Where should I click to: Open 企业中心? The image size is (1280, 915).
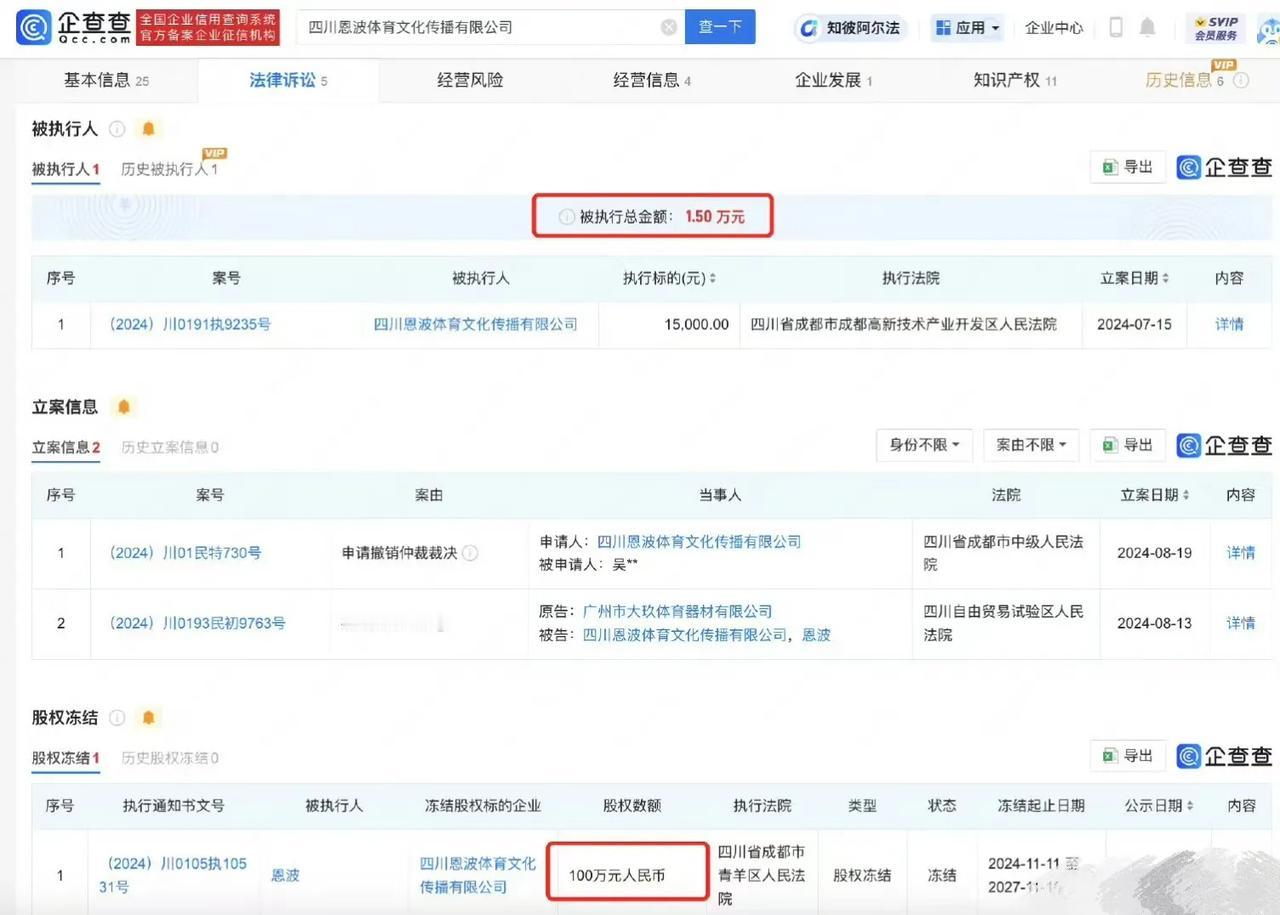(1054, 28)
